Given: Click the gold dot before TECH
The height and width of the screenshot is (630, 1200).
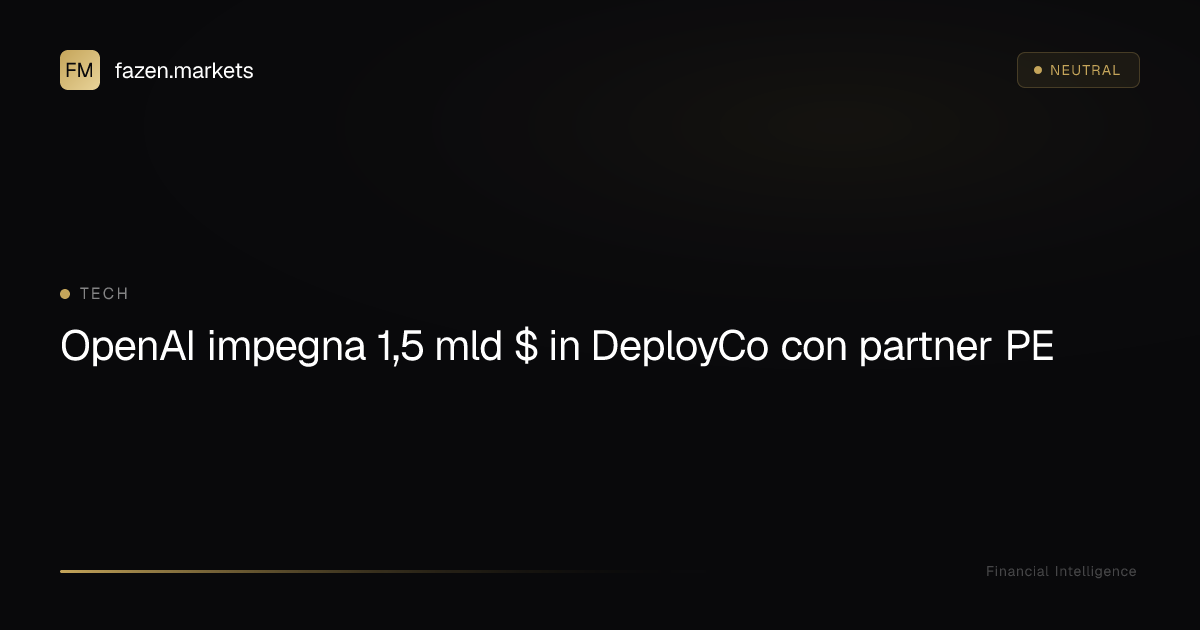Looking at the screenshot, I should [x=65, y=294].
